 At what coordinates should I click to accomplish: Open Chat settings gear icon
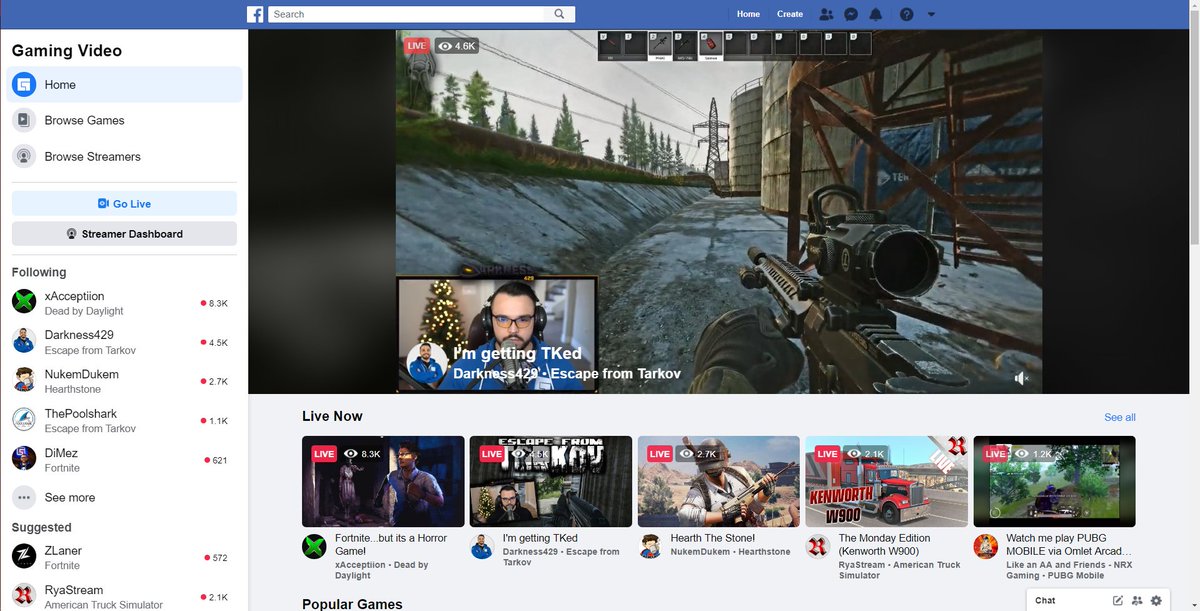point(1156,600)
